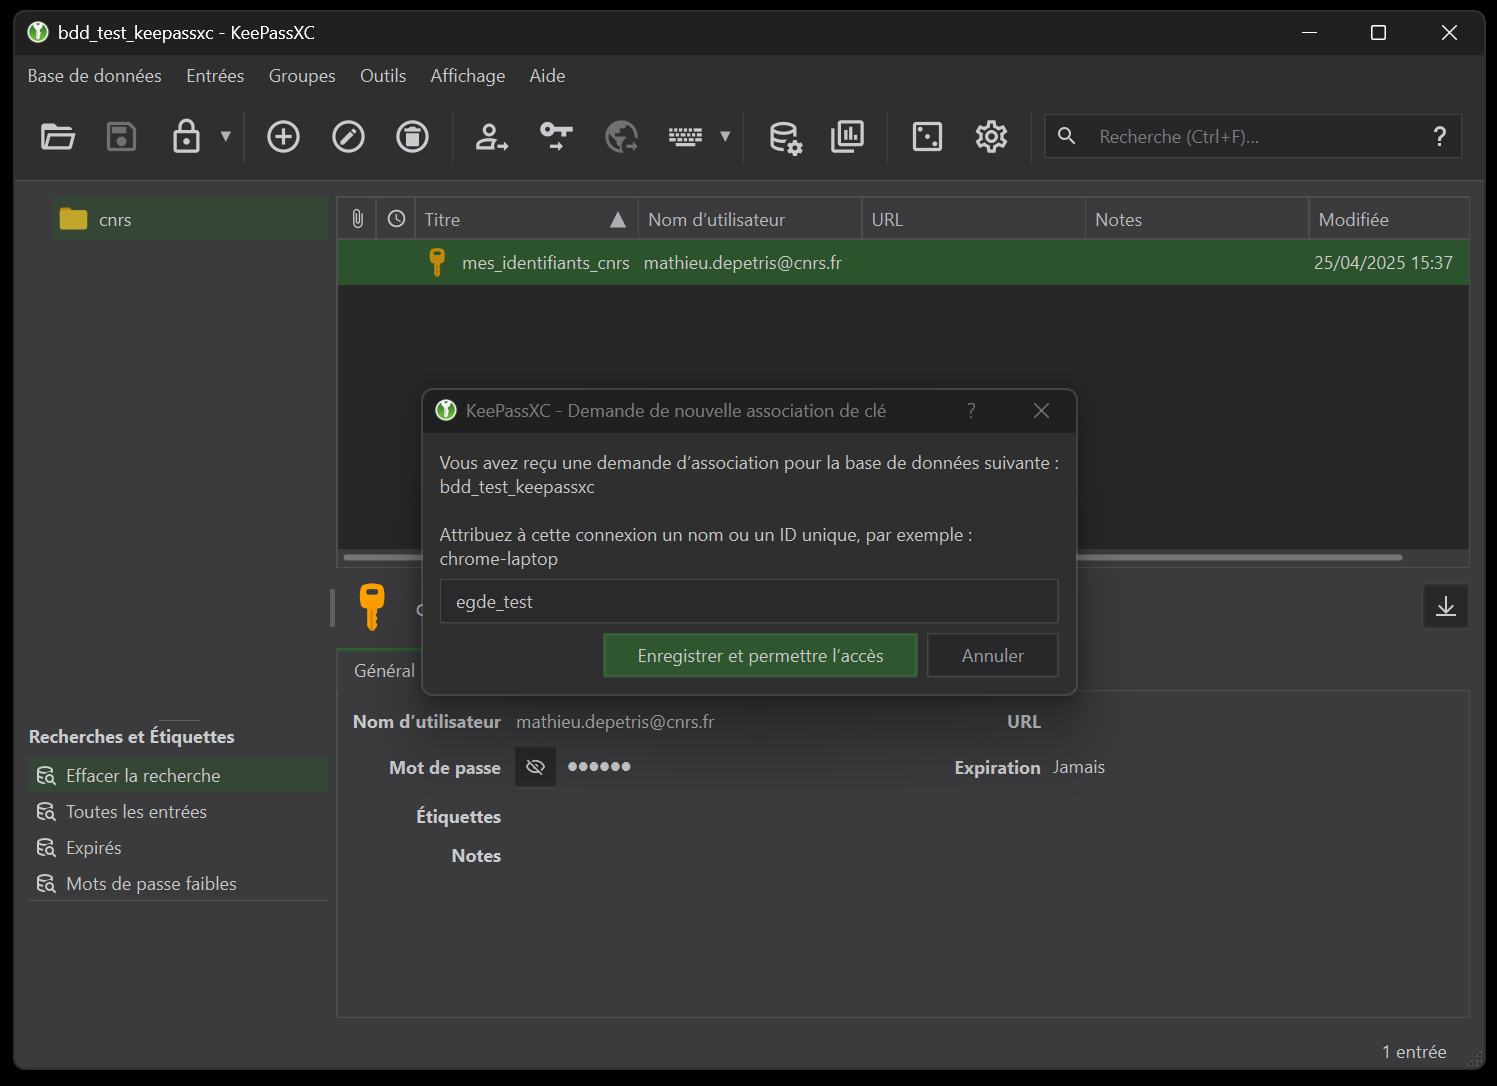Image resolution: width=1497 pixels, height=1086 pixels.
Task: Lock the database with padlock icon
Action: click(x=186, y=136)
